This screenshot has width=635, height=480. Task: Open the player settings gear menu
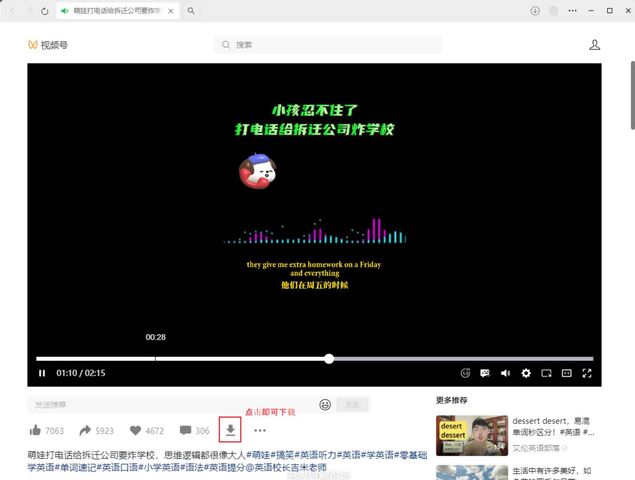526,373
